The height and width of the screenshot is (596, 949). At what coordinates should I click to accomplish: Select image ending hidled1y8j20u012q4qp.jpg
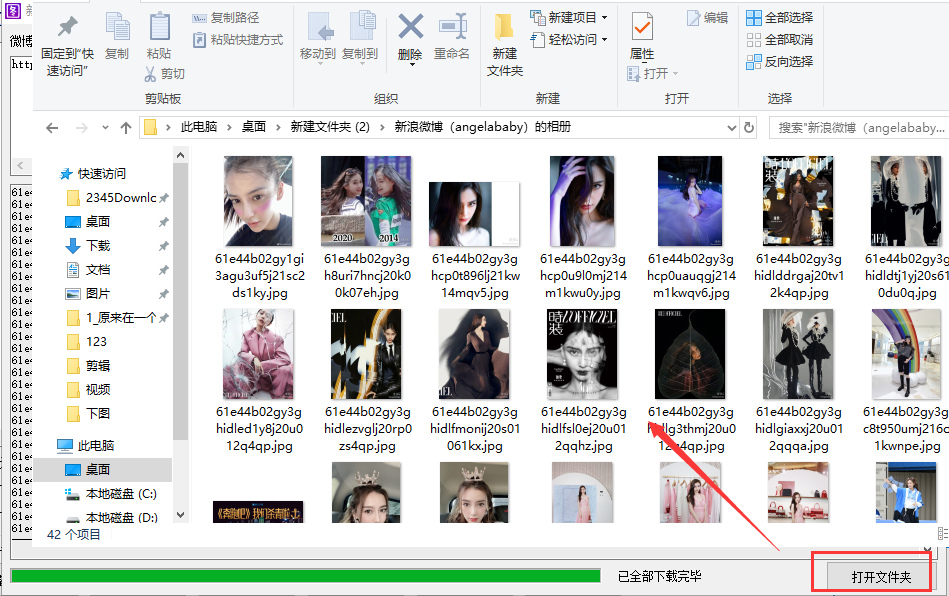[x=259, y=381]
